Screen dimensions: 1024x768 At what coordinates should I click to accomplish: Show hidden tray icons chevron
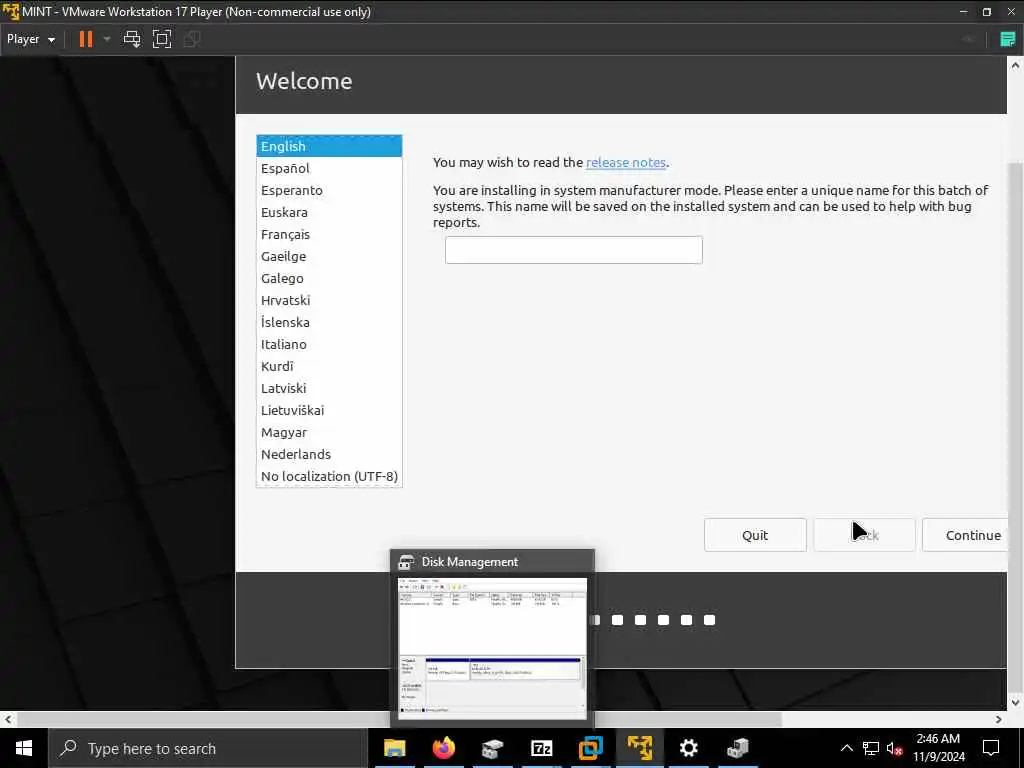click(x=846, y=748)
